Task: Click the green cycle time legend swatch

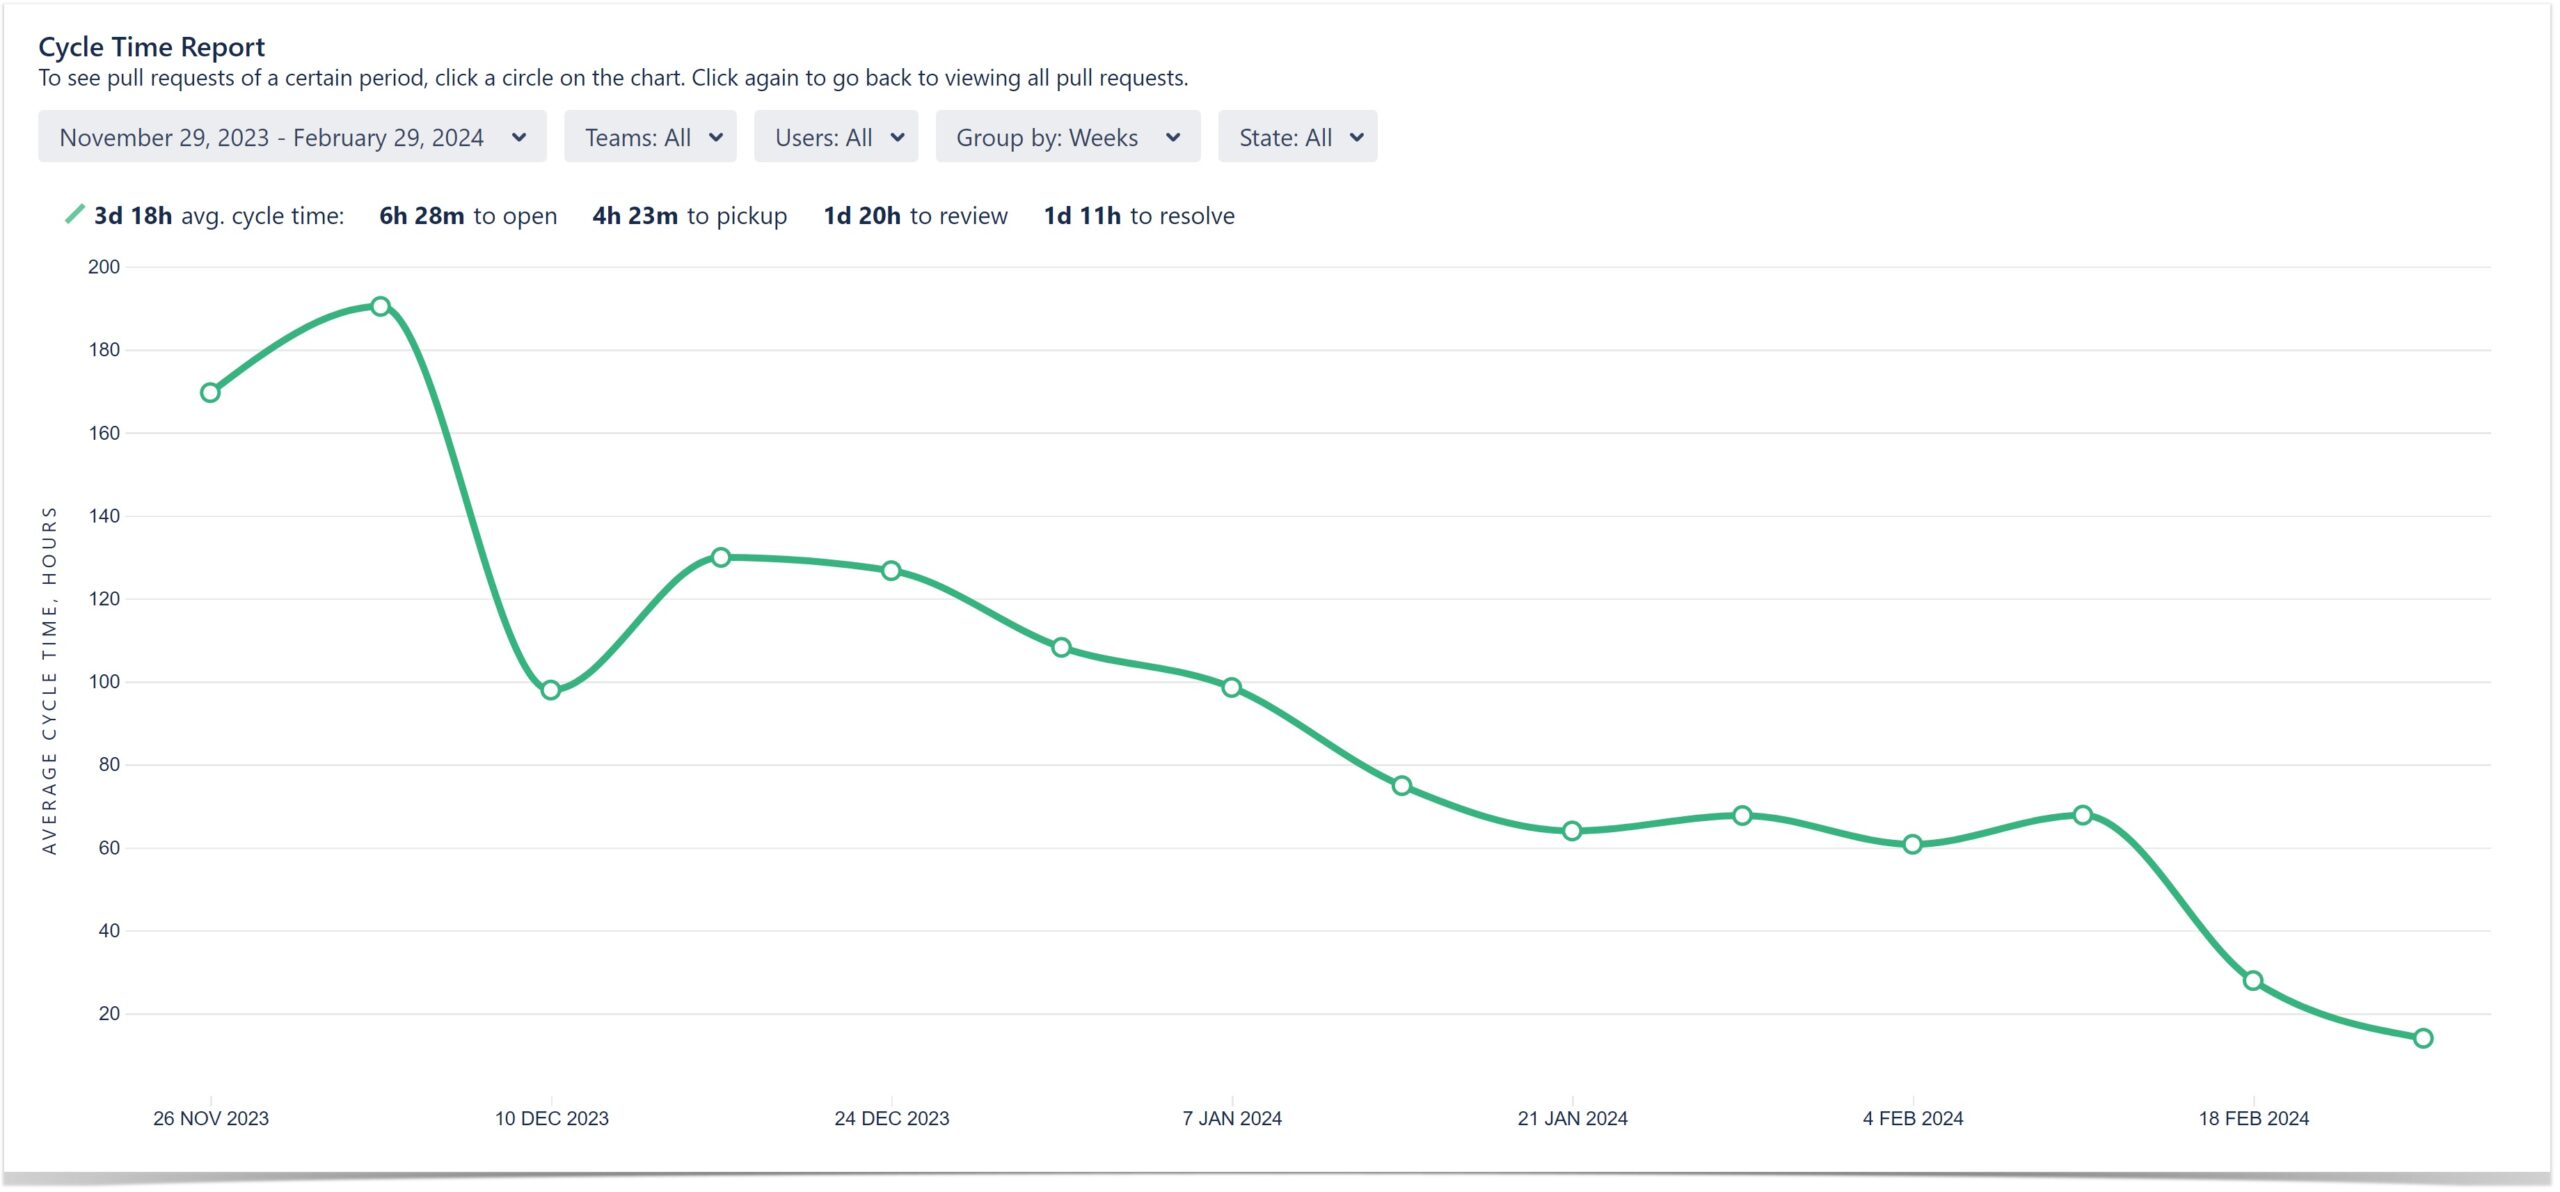Action: tap(73, 214)
